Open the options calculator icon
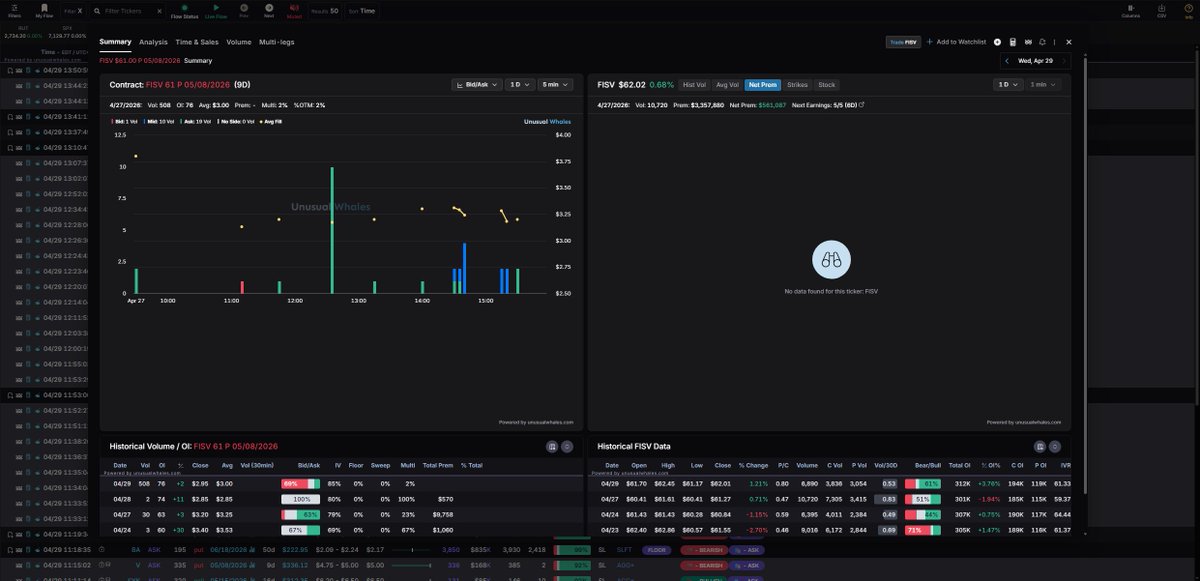Image resolution: width=1200 pixels, height=581 pixels. pos(1013,42)
